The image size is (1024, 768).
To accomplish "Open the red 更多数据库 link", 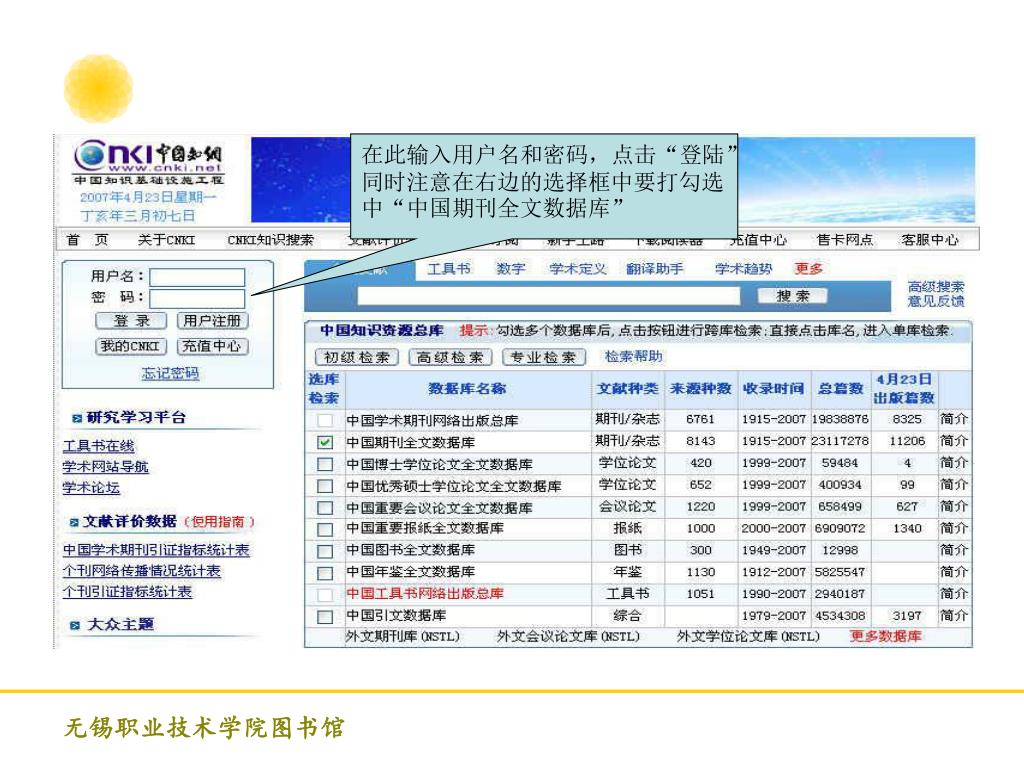I will click(886, 636).
